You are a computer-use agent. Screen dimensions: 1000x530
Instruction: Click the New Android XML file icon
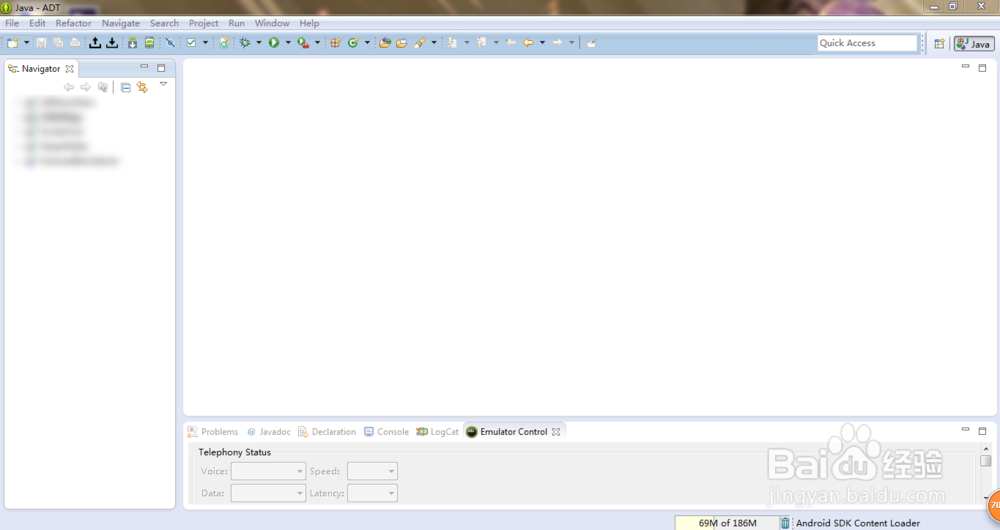224,43
